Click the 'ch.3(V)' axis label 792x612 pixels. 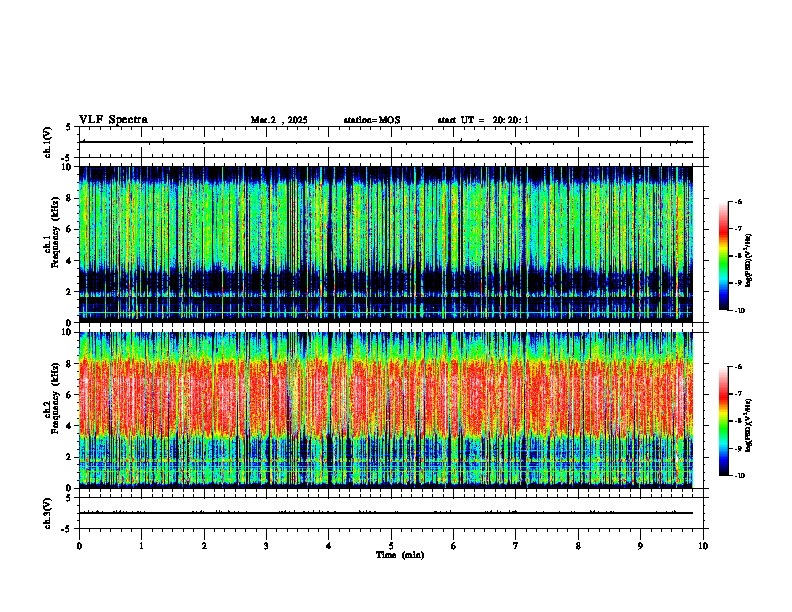(x=48, y=514)
